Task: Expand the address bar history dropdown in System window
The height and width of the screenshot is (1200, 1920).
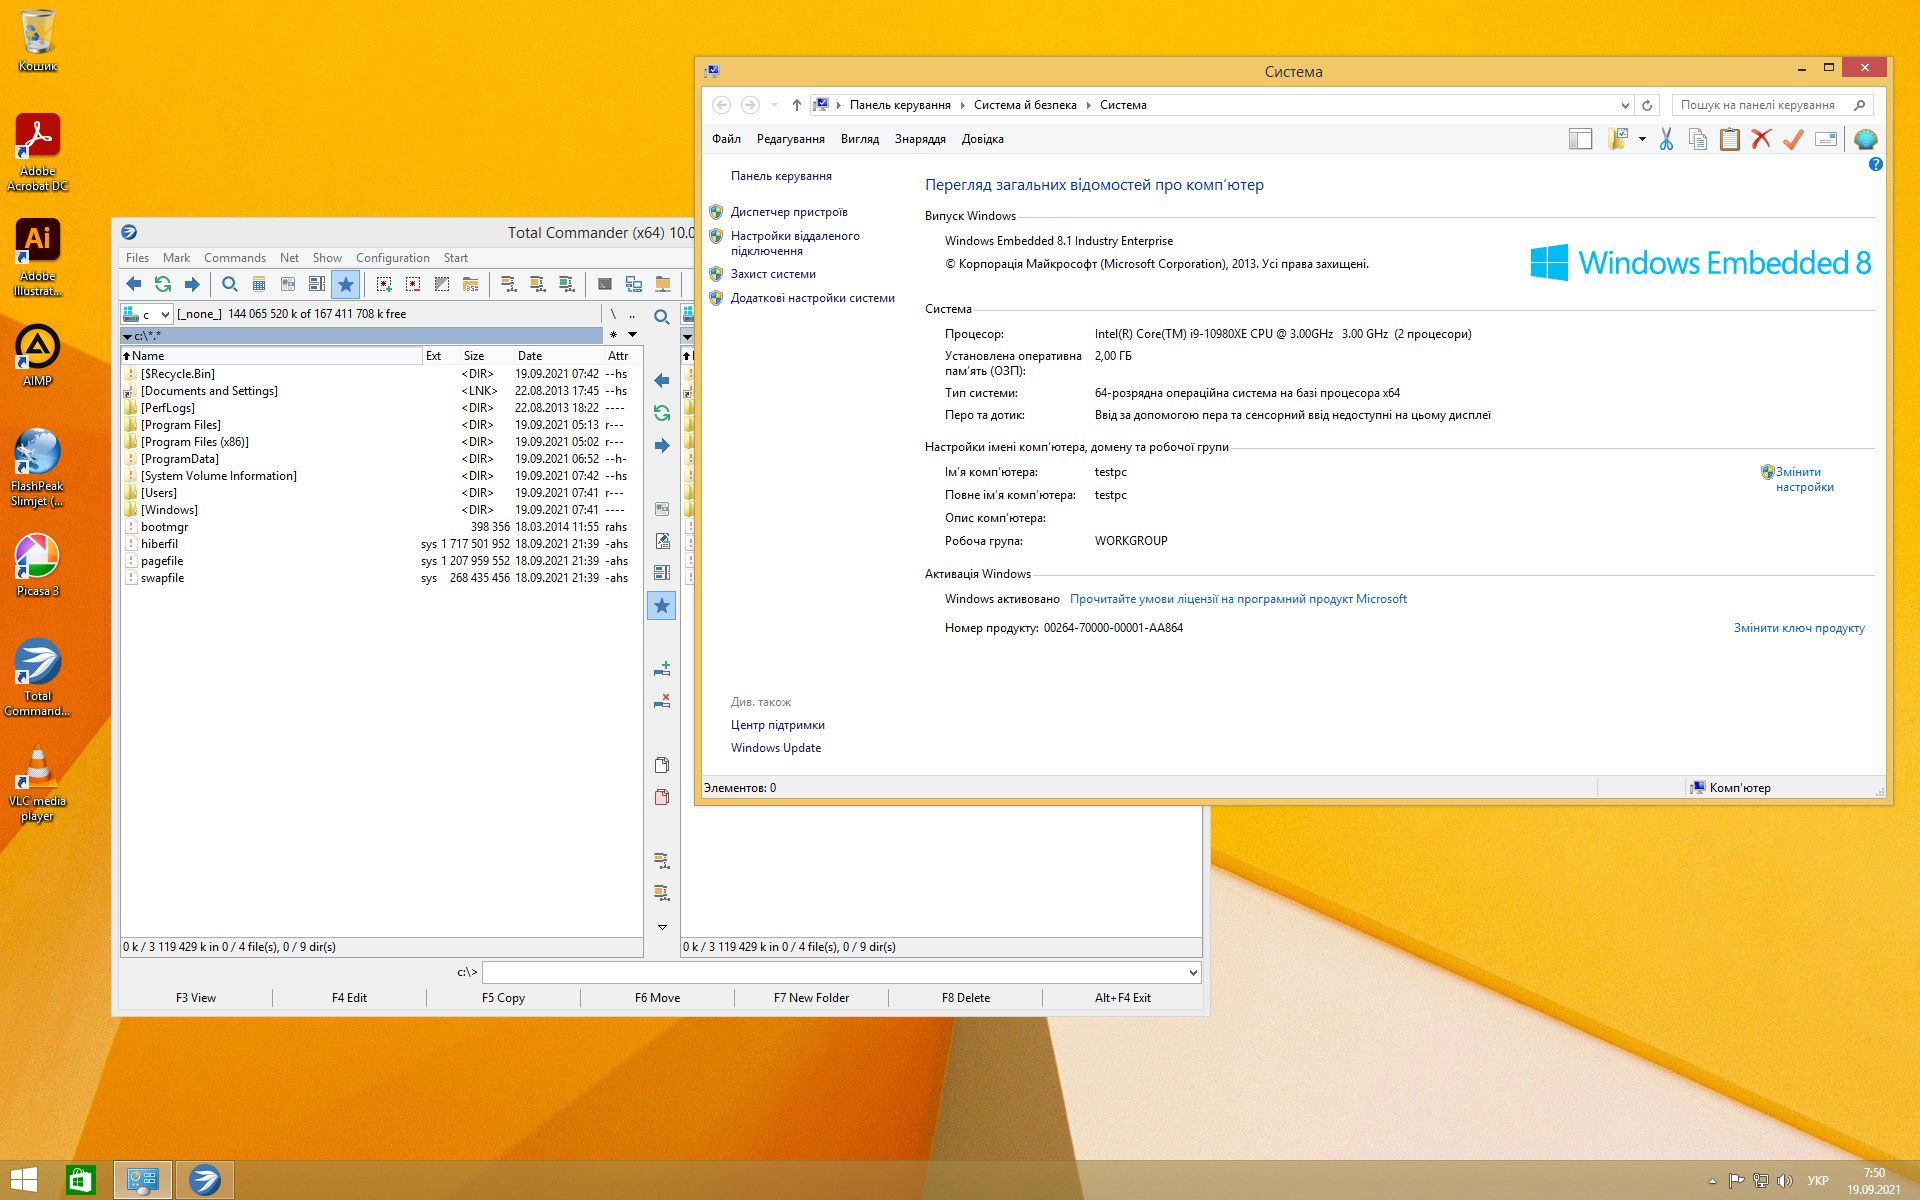Action: (1624, 105)
